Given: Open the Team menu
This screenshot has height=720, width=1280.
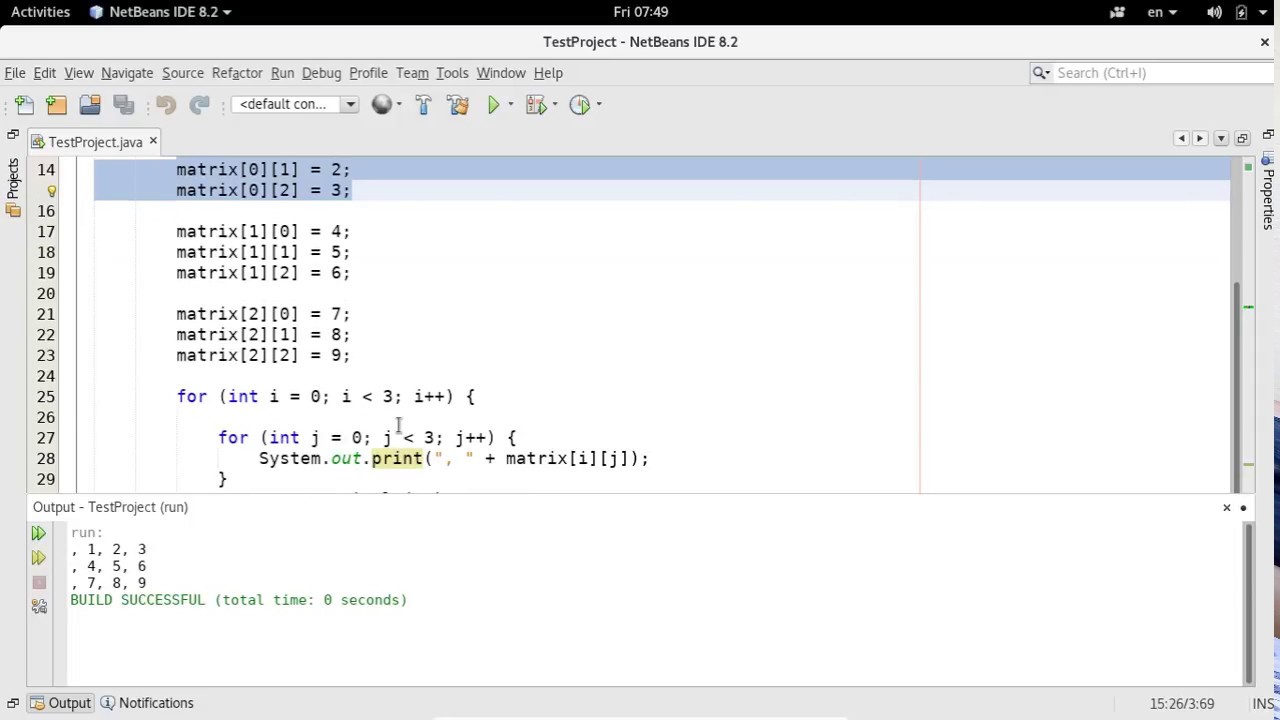Looking at the screenshot, I should [x=412, y=73].
